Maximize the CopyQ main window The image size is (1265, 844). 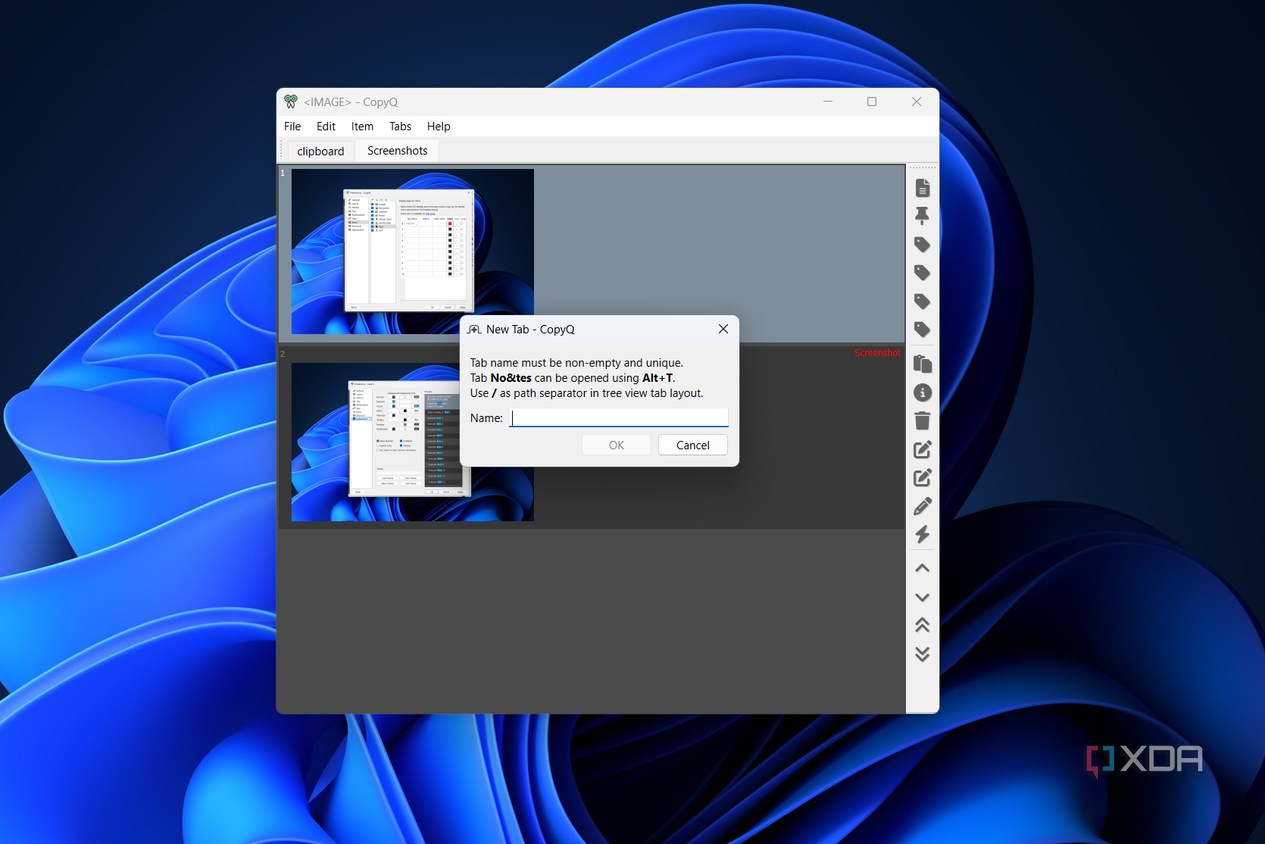click(x=871, y=102)
